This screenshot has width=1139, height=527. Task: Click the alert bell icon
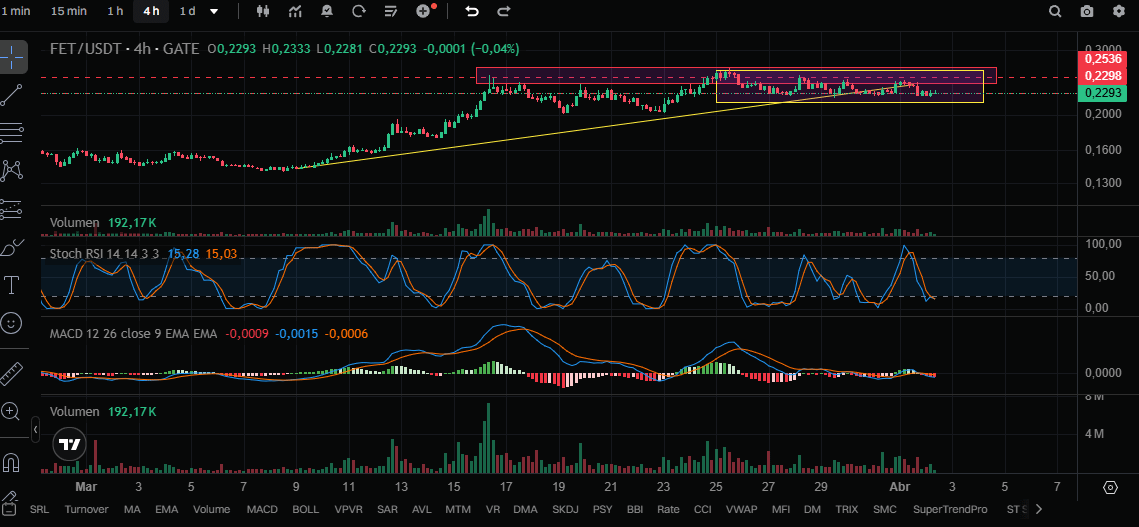(328, 11)
